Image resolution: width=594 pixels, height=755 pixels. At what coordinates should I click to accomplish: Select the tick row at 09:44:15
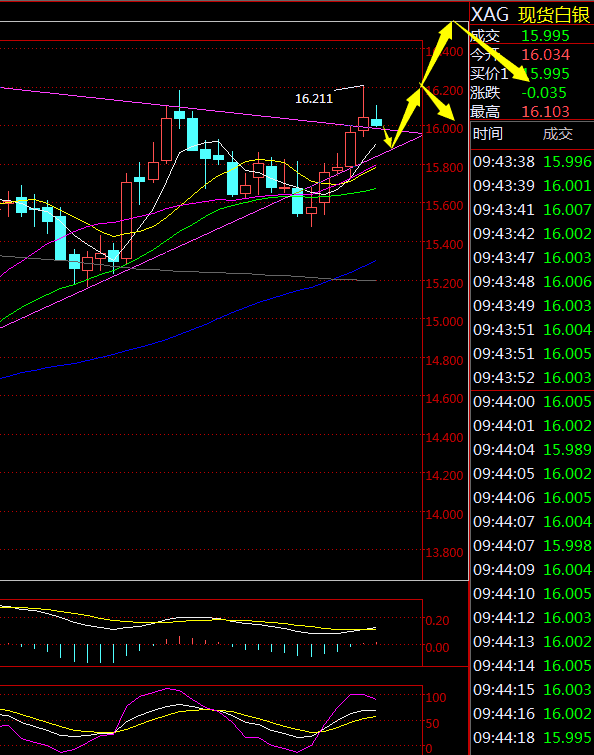(x=532, y=690)
